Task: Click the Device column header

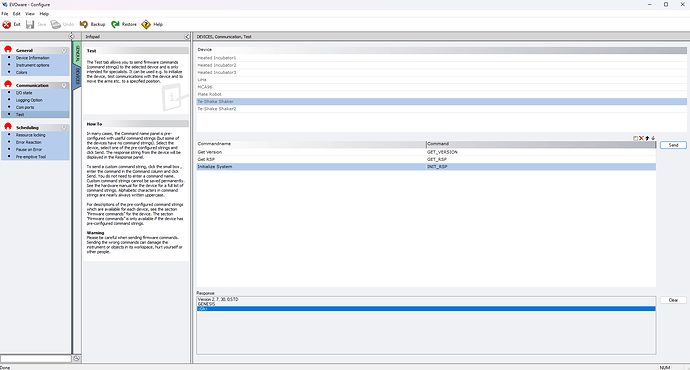Action: click(441, 50)
